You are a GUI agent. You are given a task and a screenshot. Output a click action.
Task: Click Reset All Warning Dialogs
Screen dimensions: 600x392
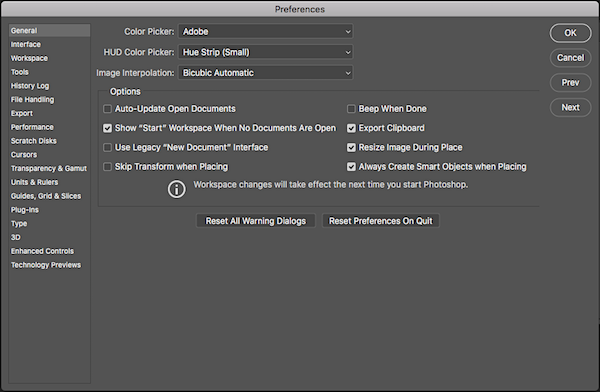[x=256, y=221]
